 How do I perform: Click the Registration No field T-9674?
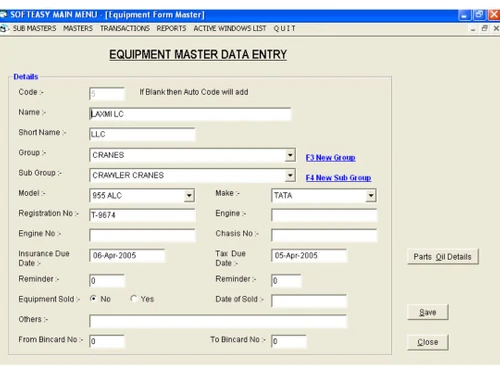(142, 215)
